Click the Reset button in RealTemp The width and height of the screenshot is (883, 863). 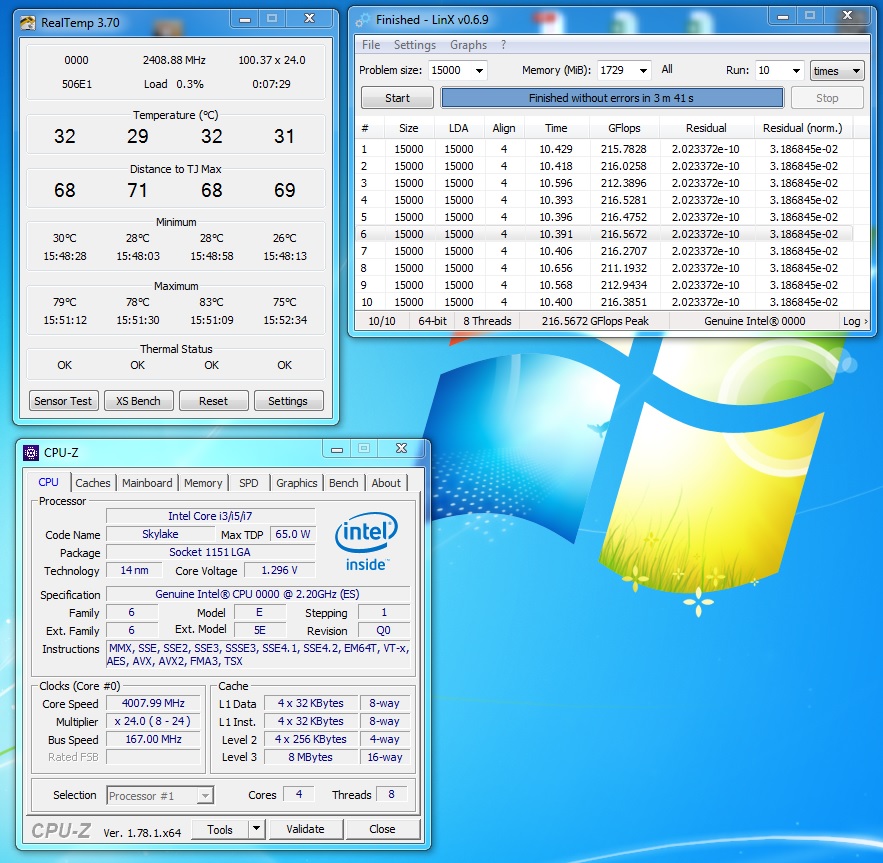pos(213,401)
